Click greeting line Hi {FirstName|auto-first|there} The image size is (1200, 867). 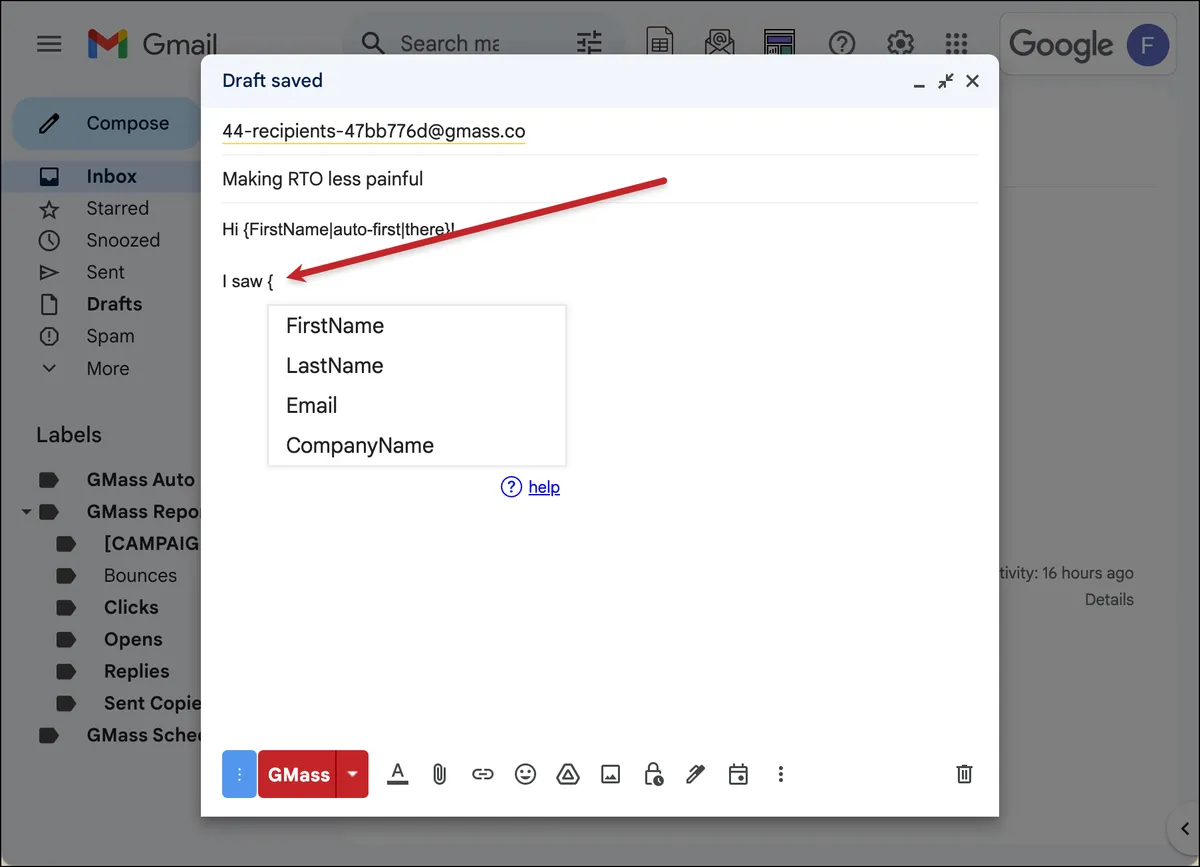click(338, 230)
